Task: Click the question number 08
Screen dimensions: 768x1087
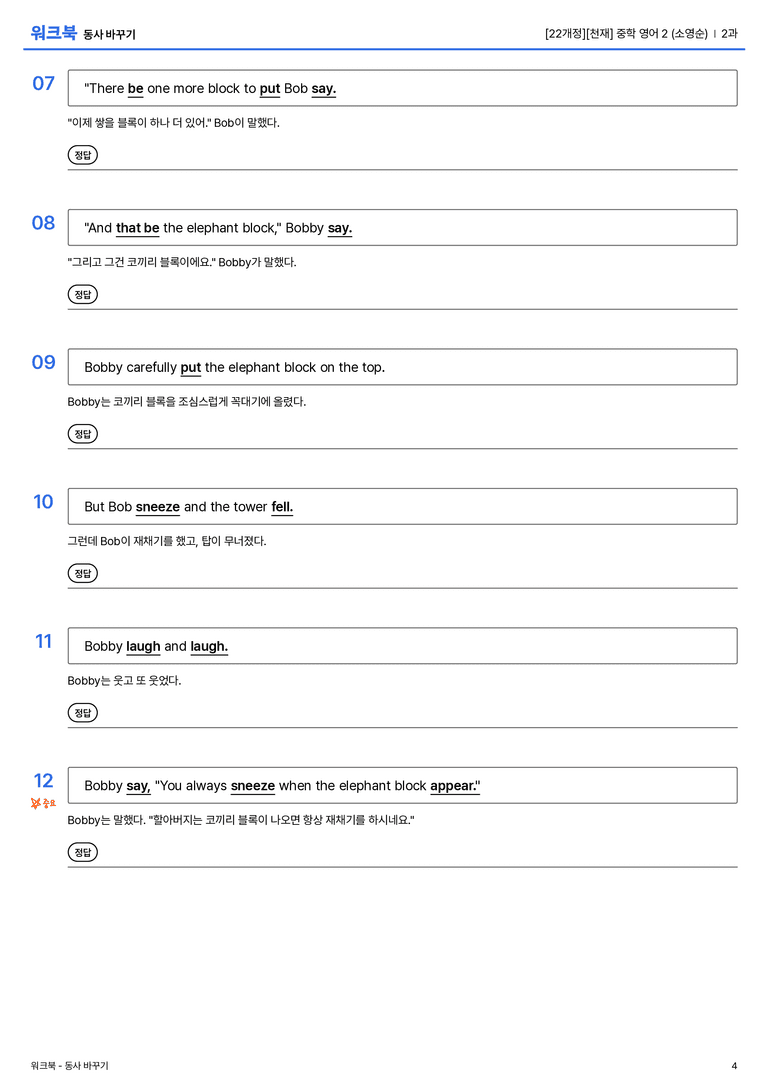Action: (43, 223)
